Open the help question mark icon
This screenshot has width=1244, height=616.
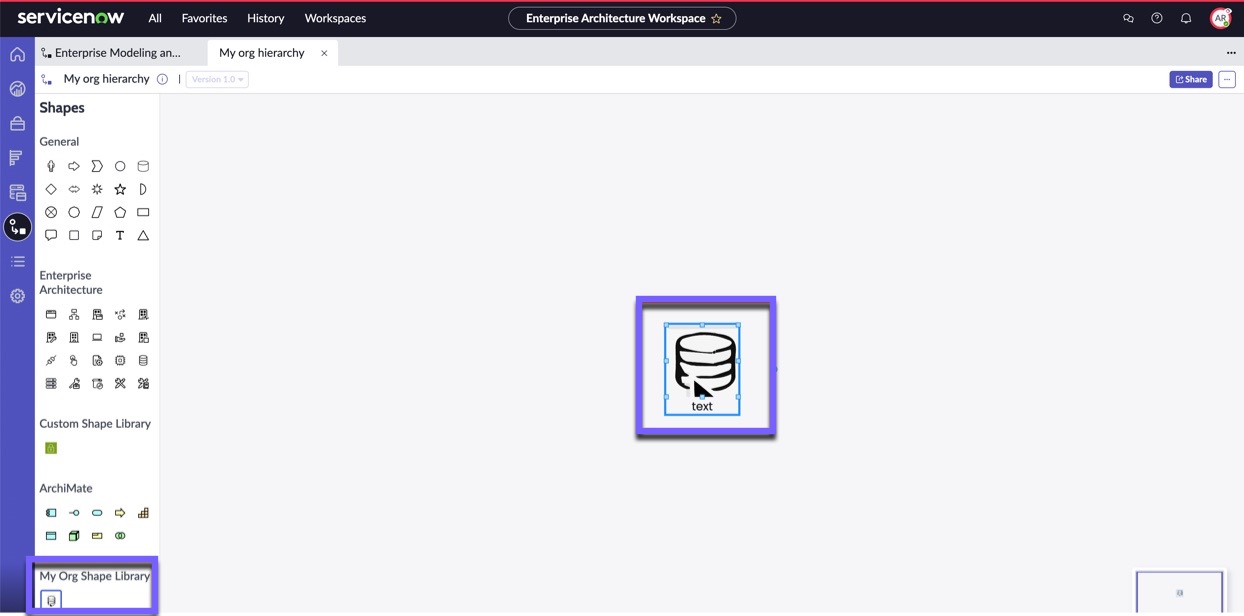click(x=1157, y=18)
